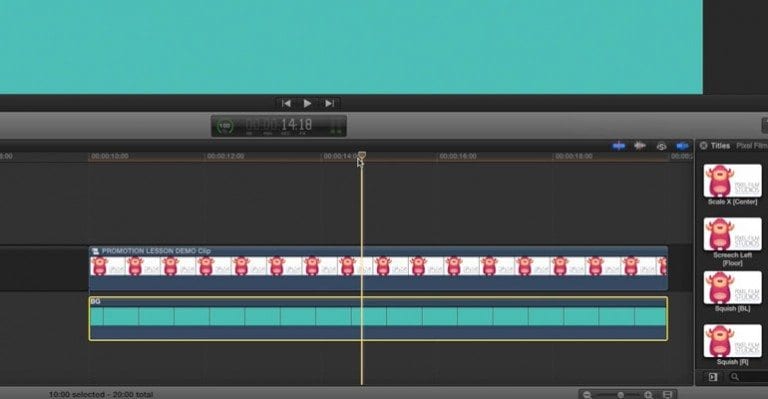Choose the Screech Left [Floor] title preset
Image resolution: width=768 pixels, height=399 pixels.
coord(732,235)
